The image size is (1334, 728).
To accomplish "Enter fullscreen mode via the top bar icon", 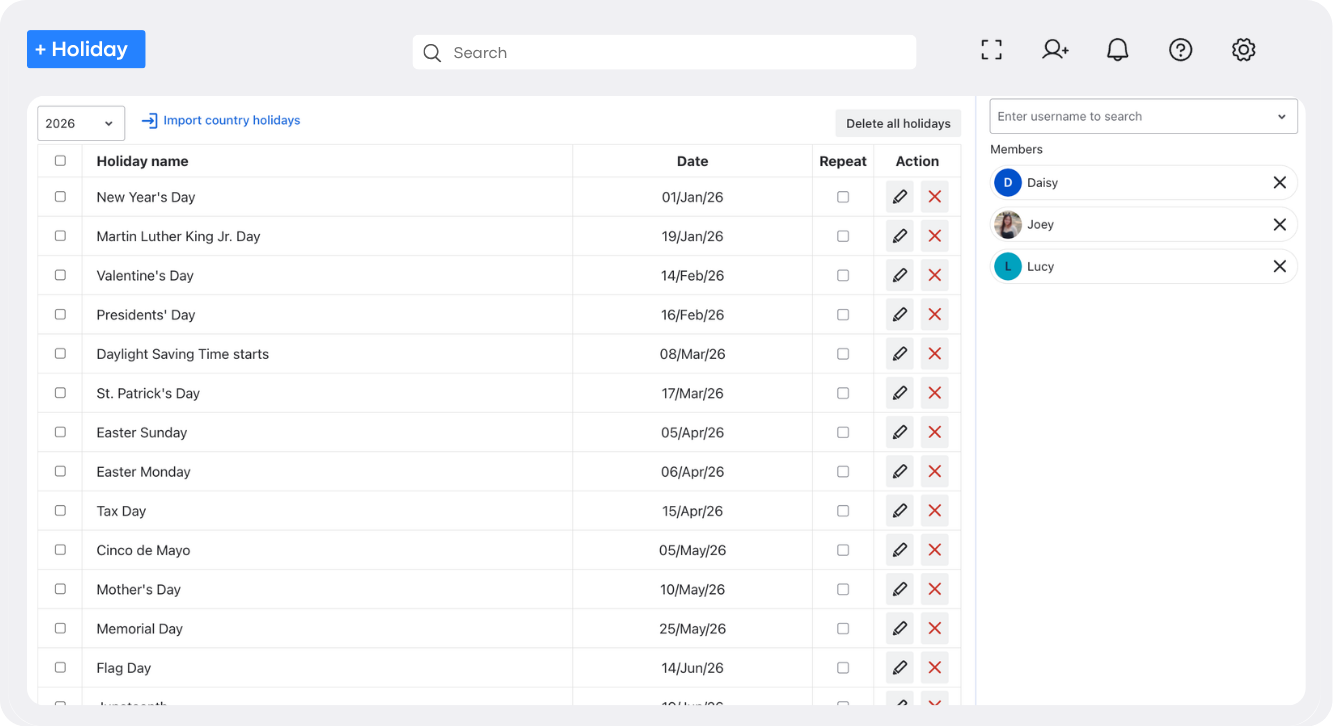I will pyautogui.click(x=991, y=50).
